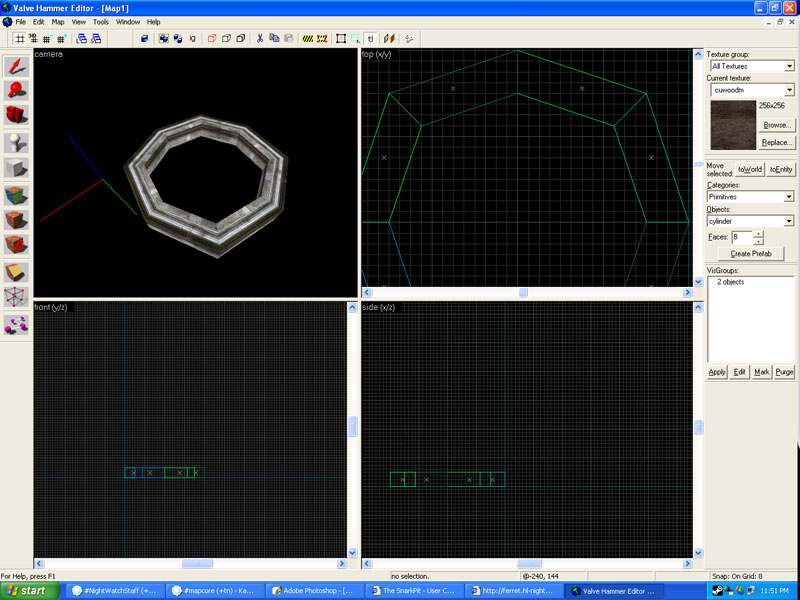Select the Selection (arrow) tool
This screenshot has width=800, height=600.
point(16,67)
